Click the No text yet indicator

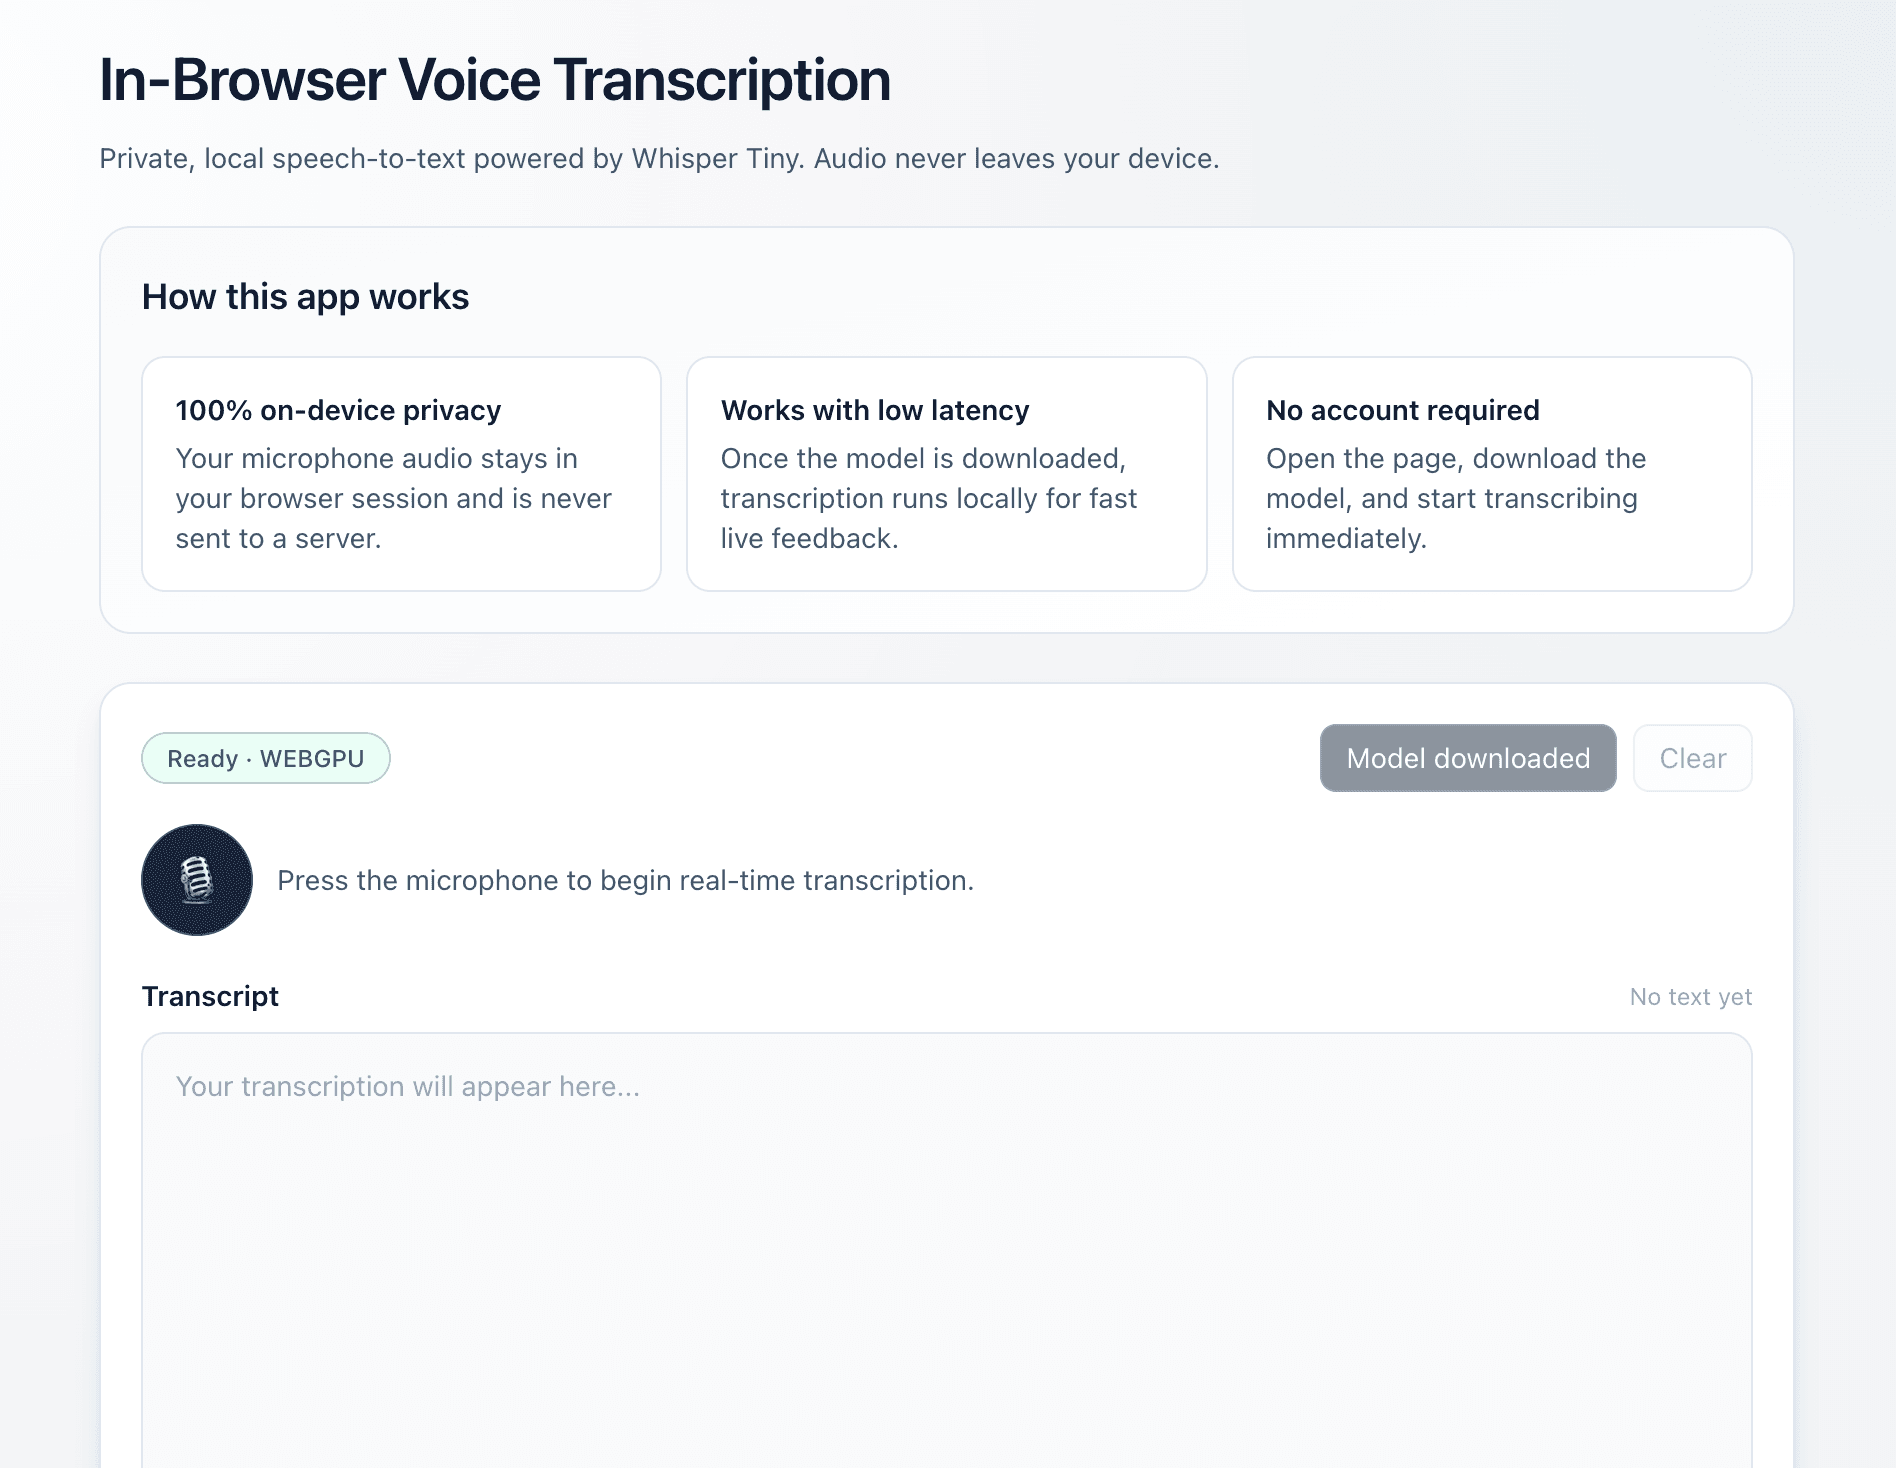(x=1690, y=996)
